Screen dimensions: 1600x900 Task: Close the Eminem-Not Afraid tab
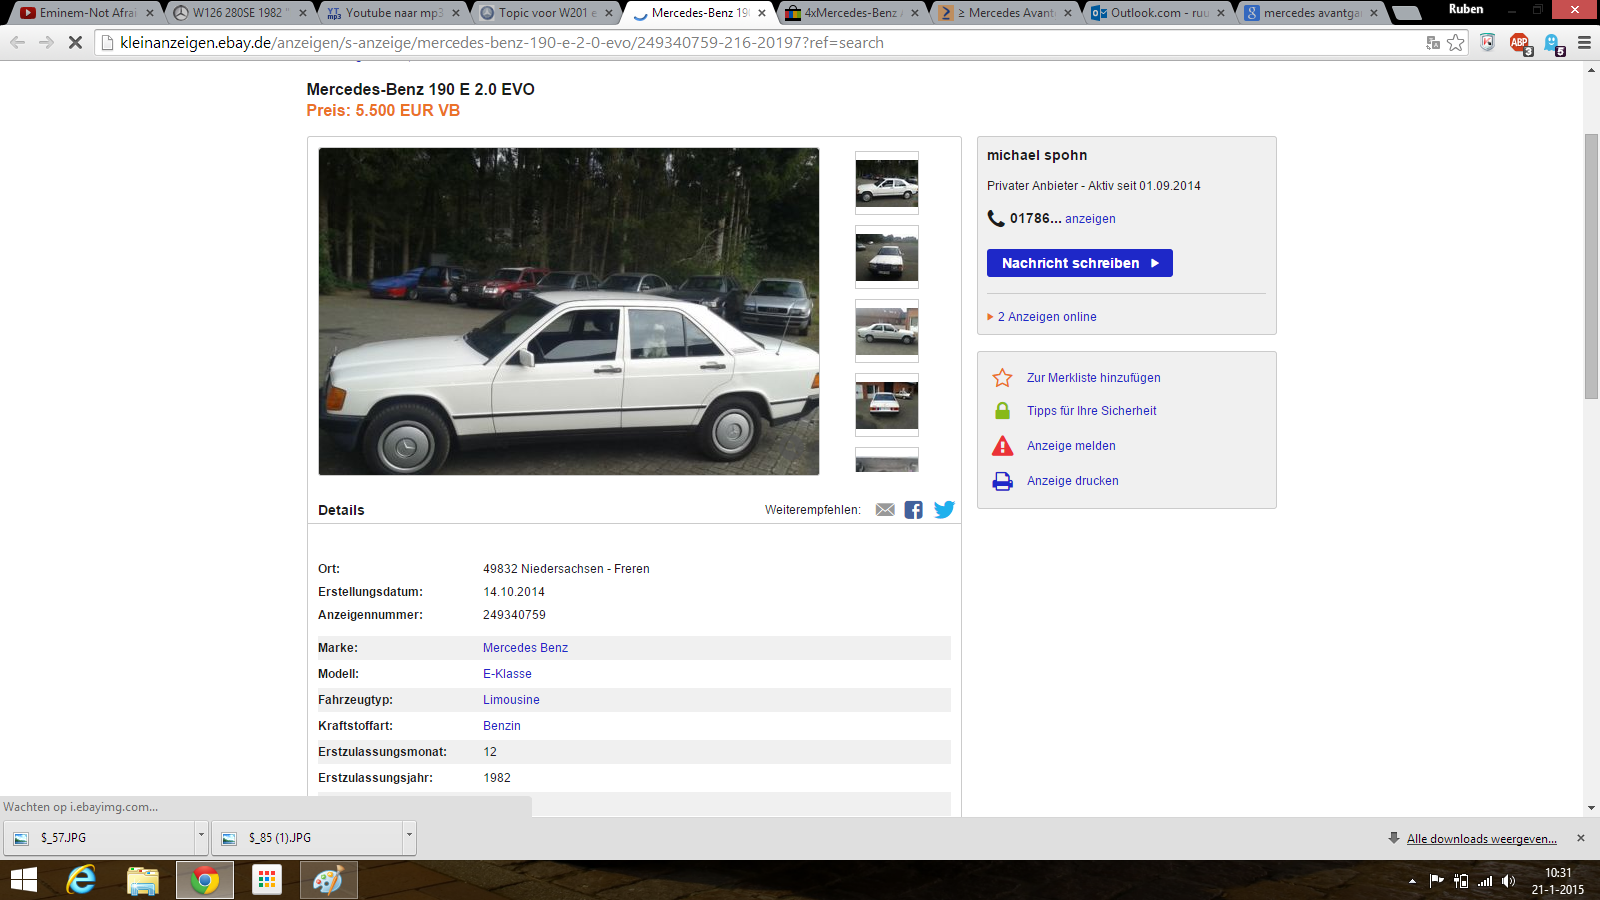(x=150, y=13)
